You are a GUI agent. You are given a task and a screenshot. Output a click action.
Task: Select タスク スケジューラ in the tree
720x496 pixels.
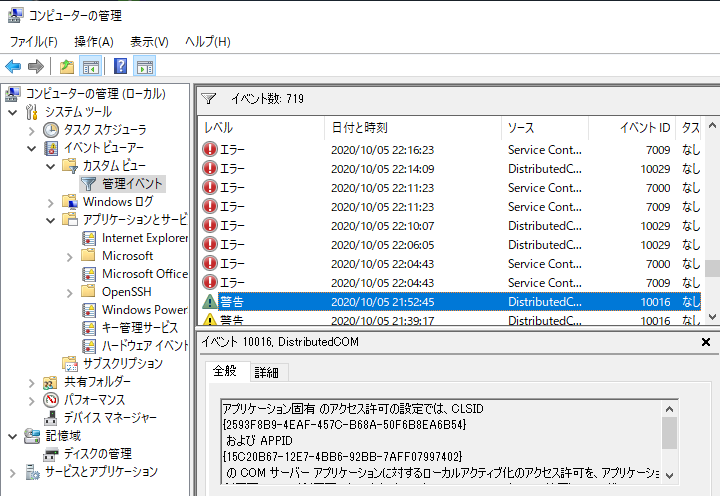[104, 130]
